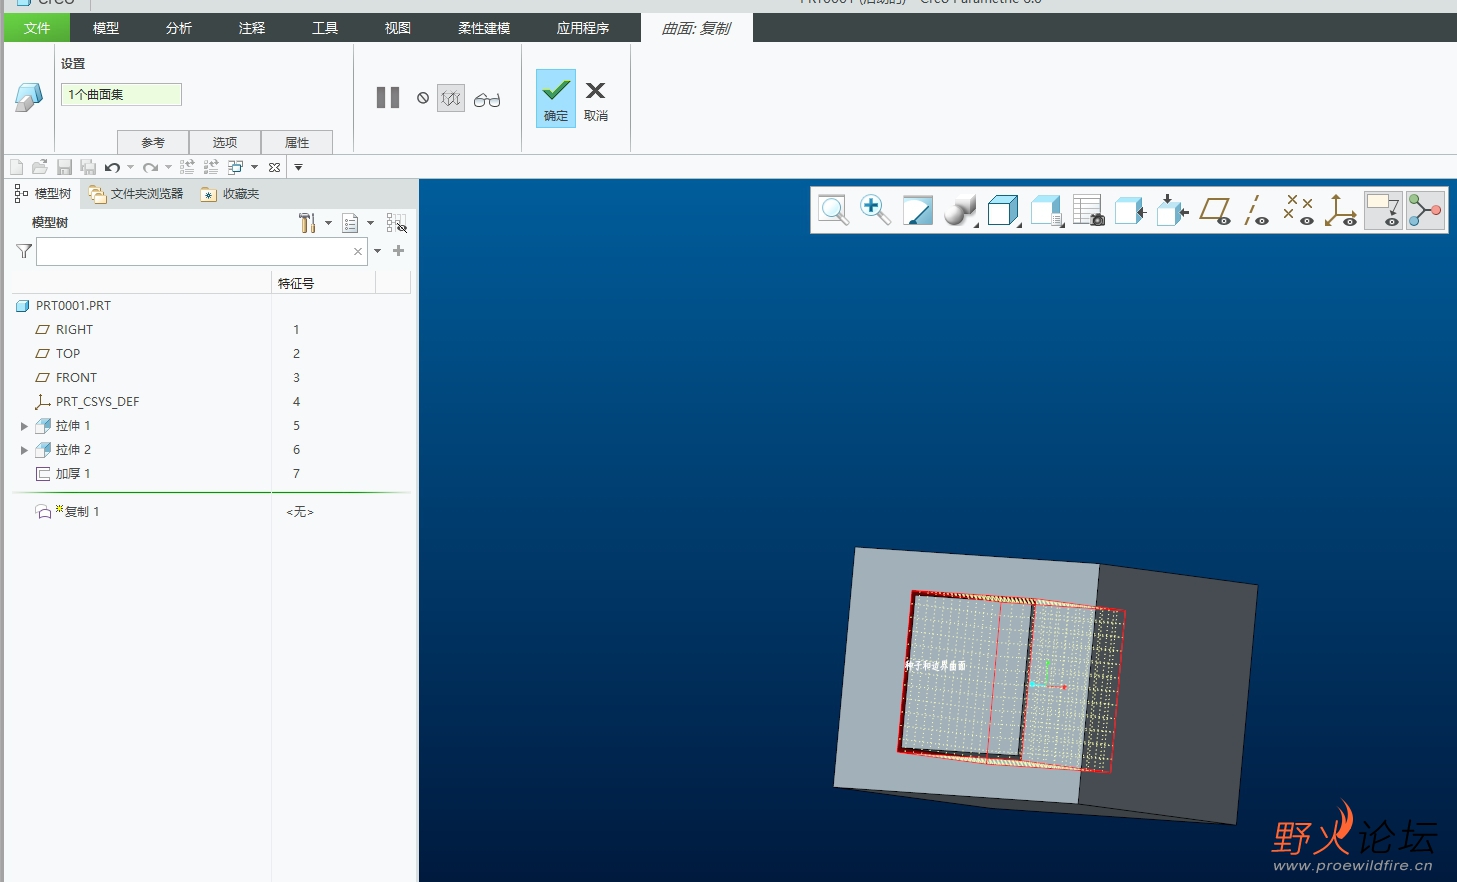Click the redo arrow icon

pyautogui.click(x=150, y=167)
